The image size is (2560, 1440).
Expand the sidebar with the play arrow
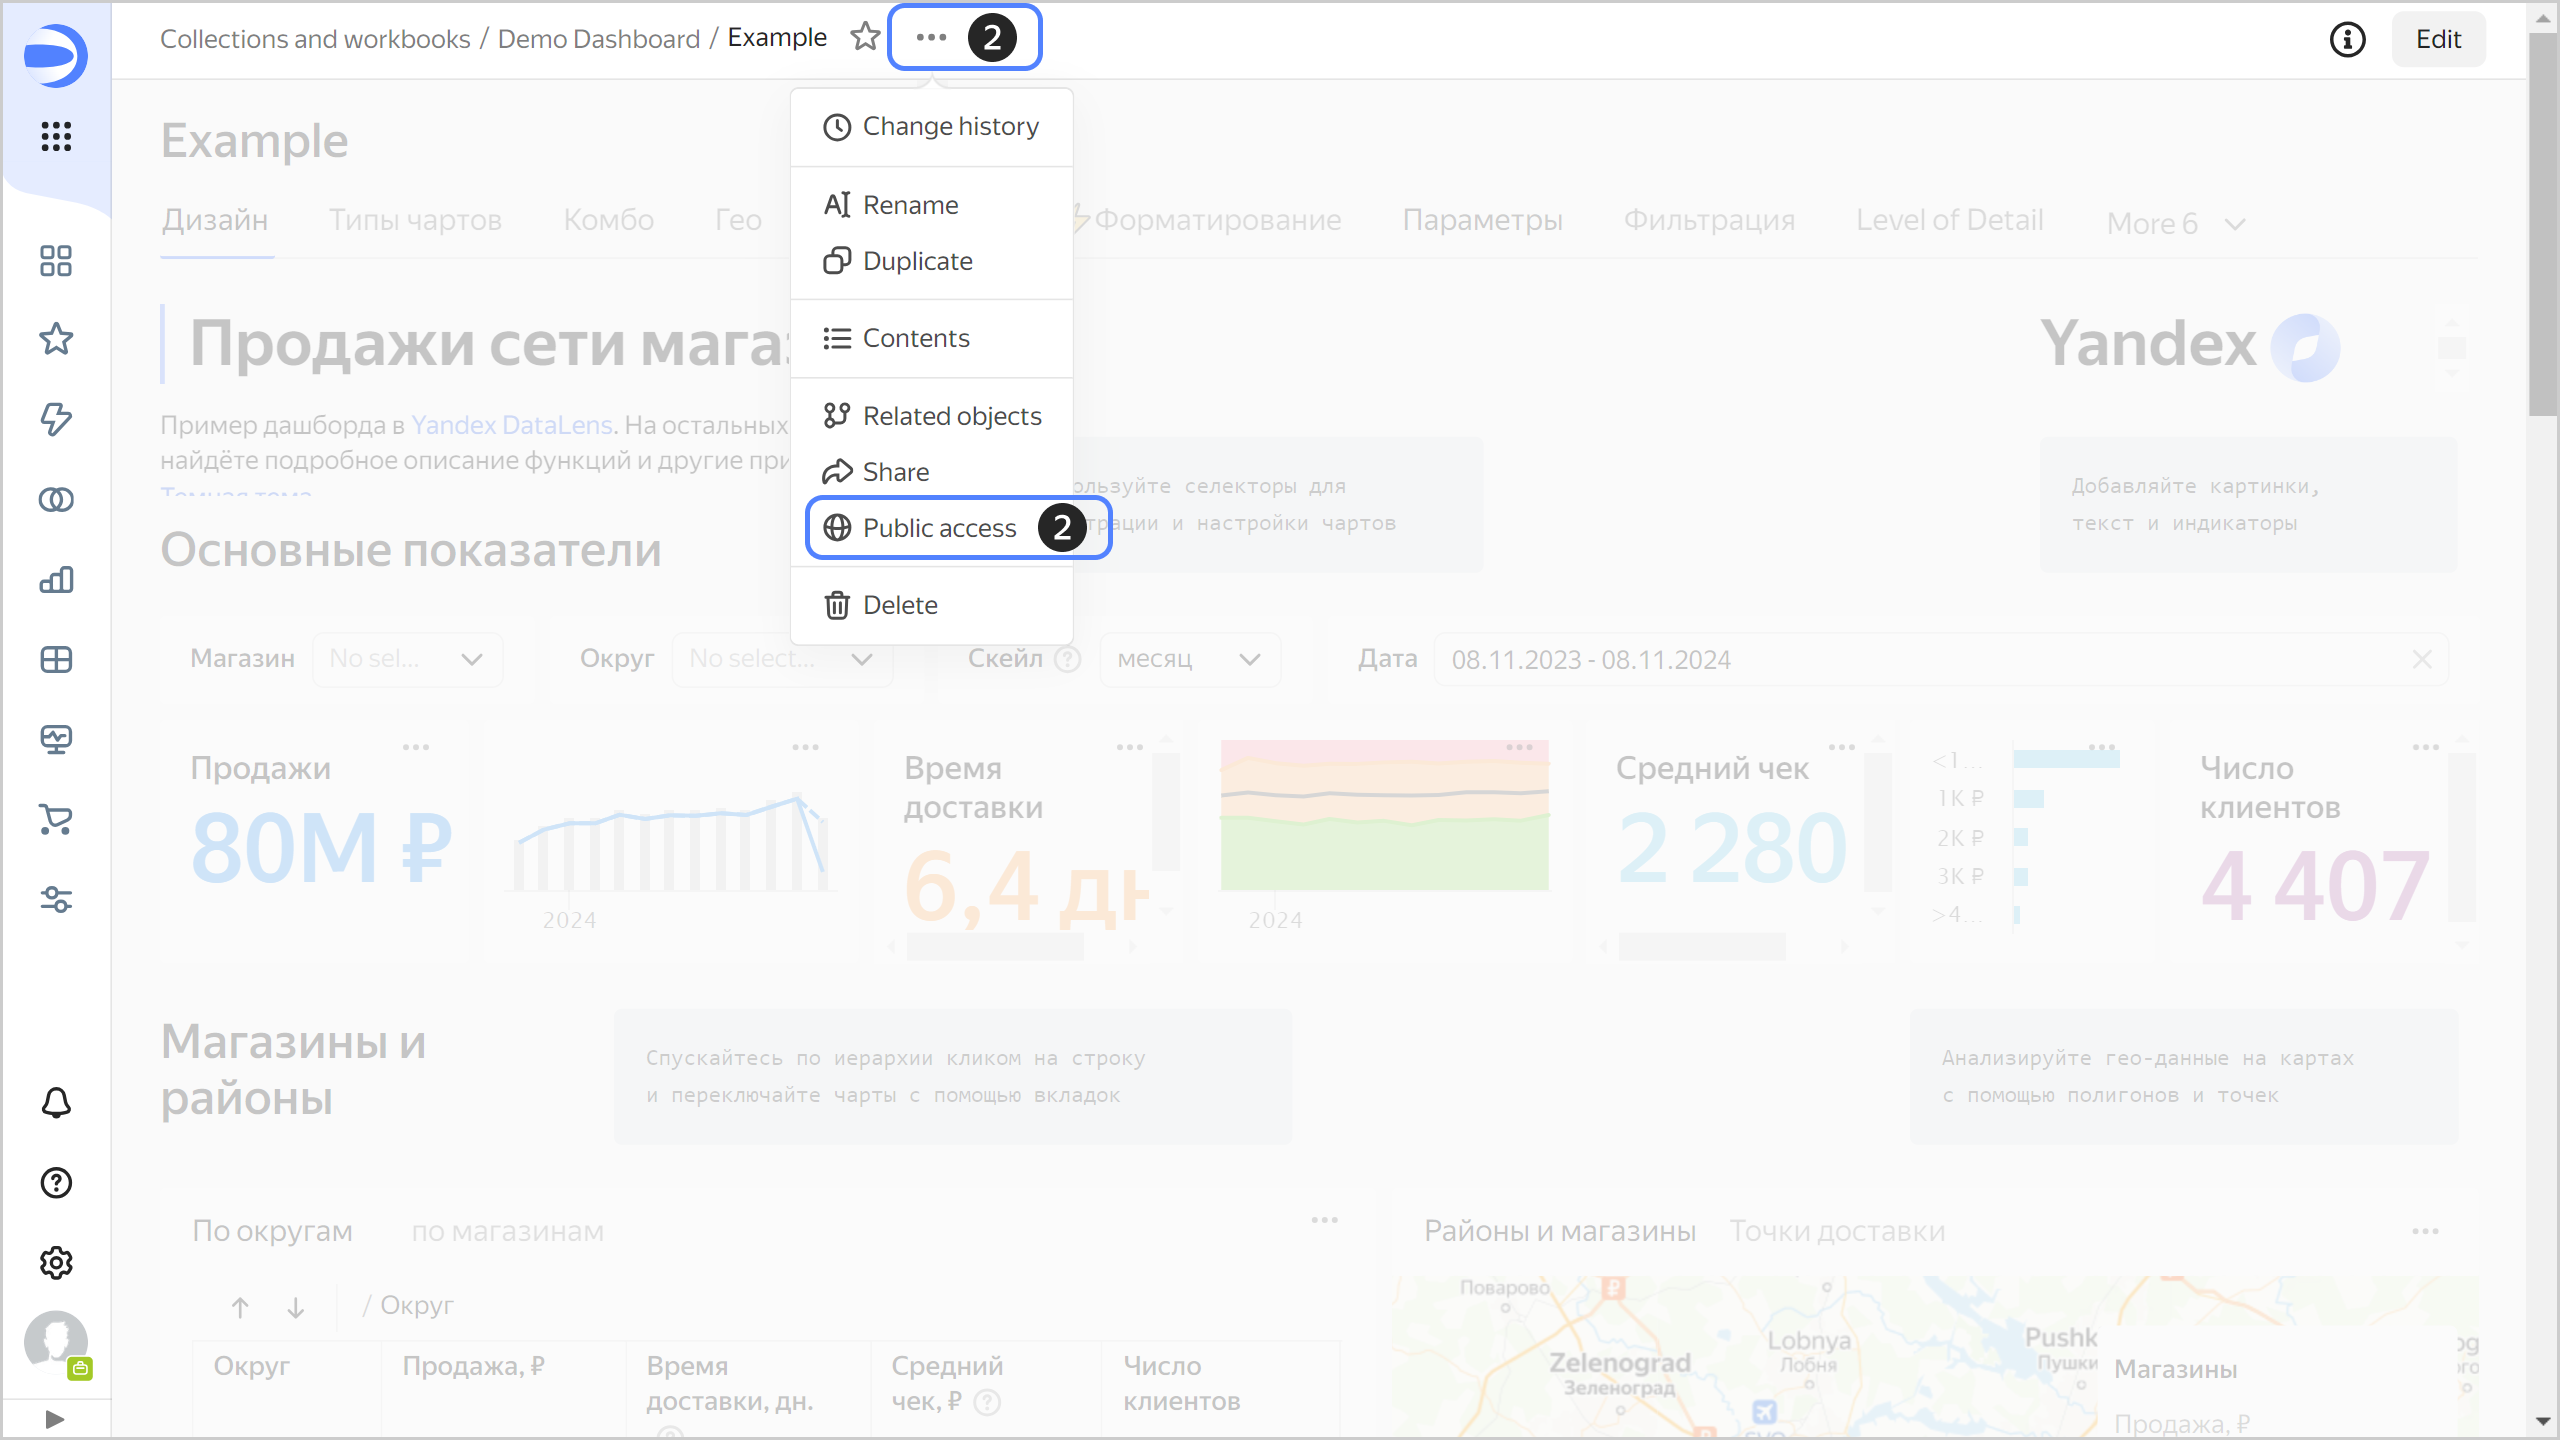55,1419
